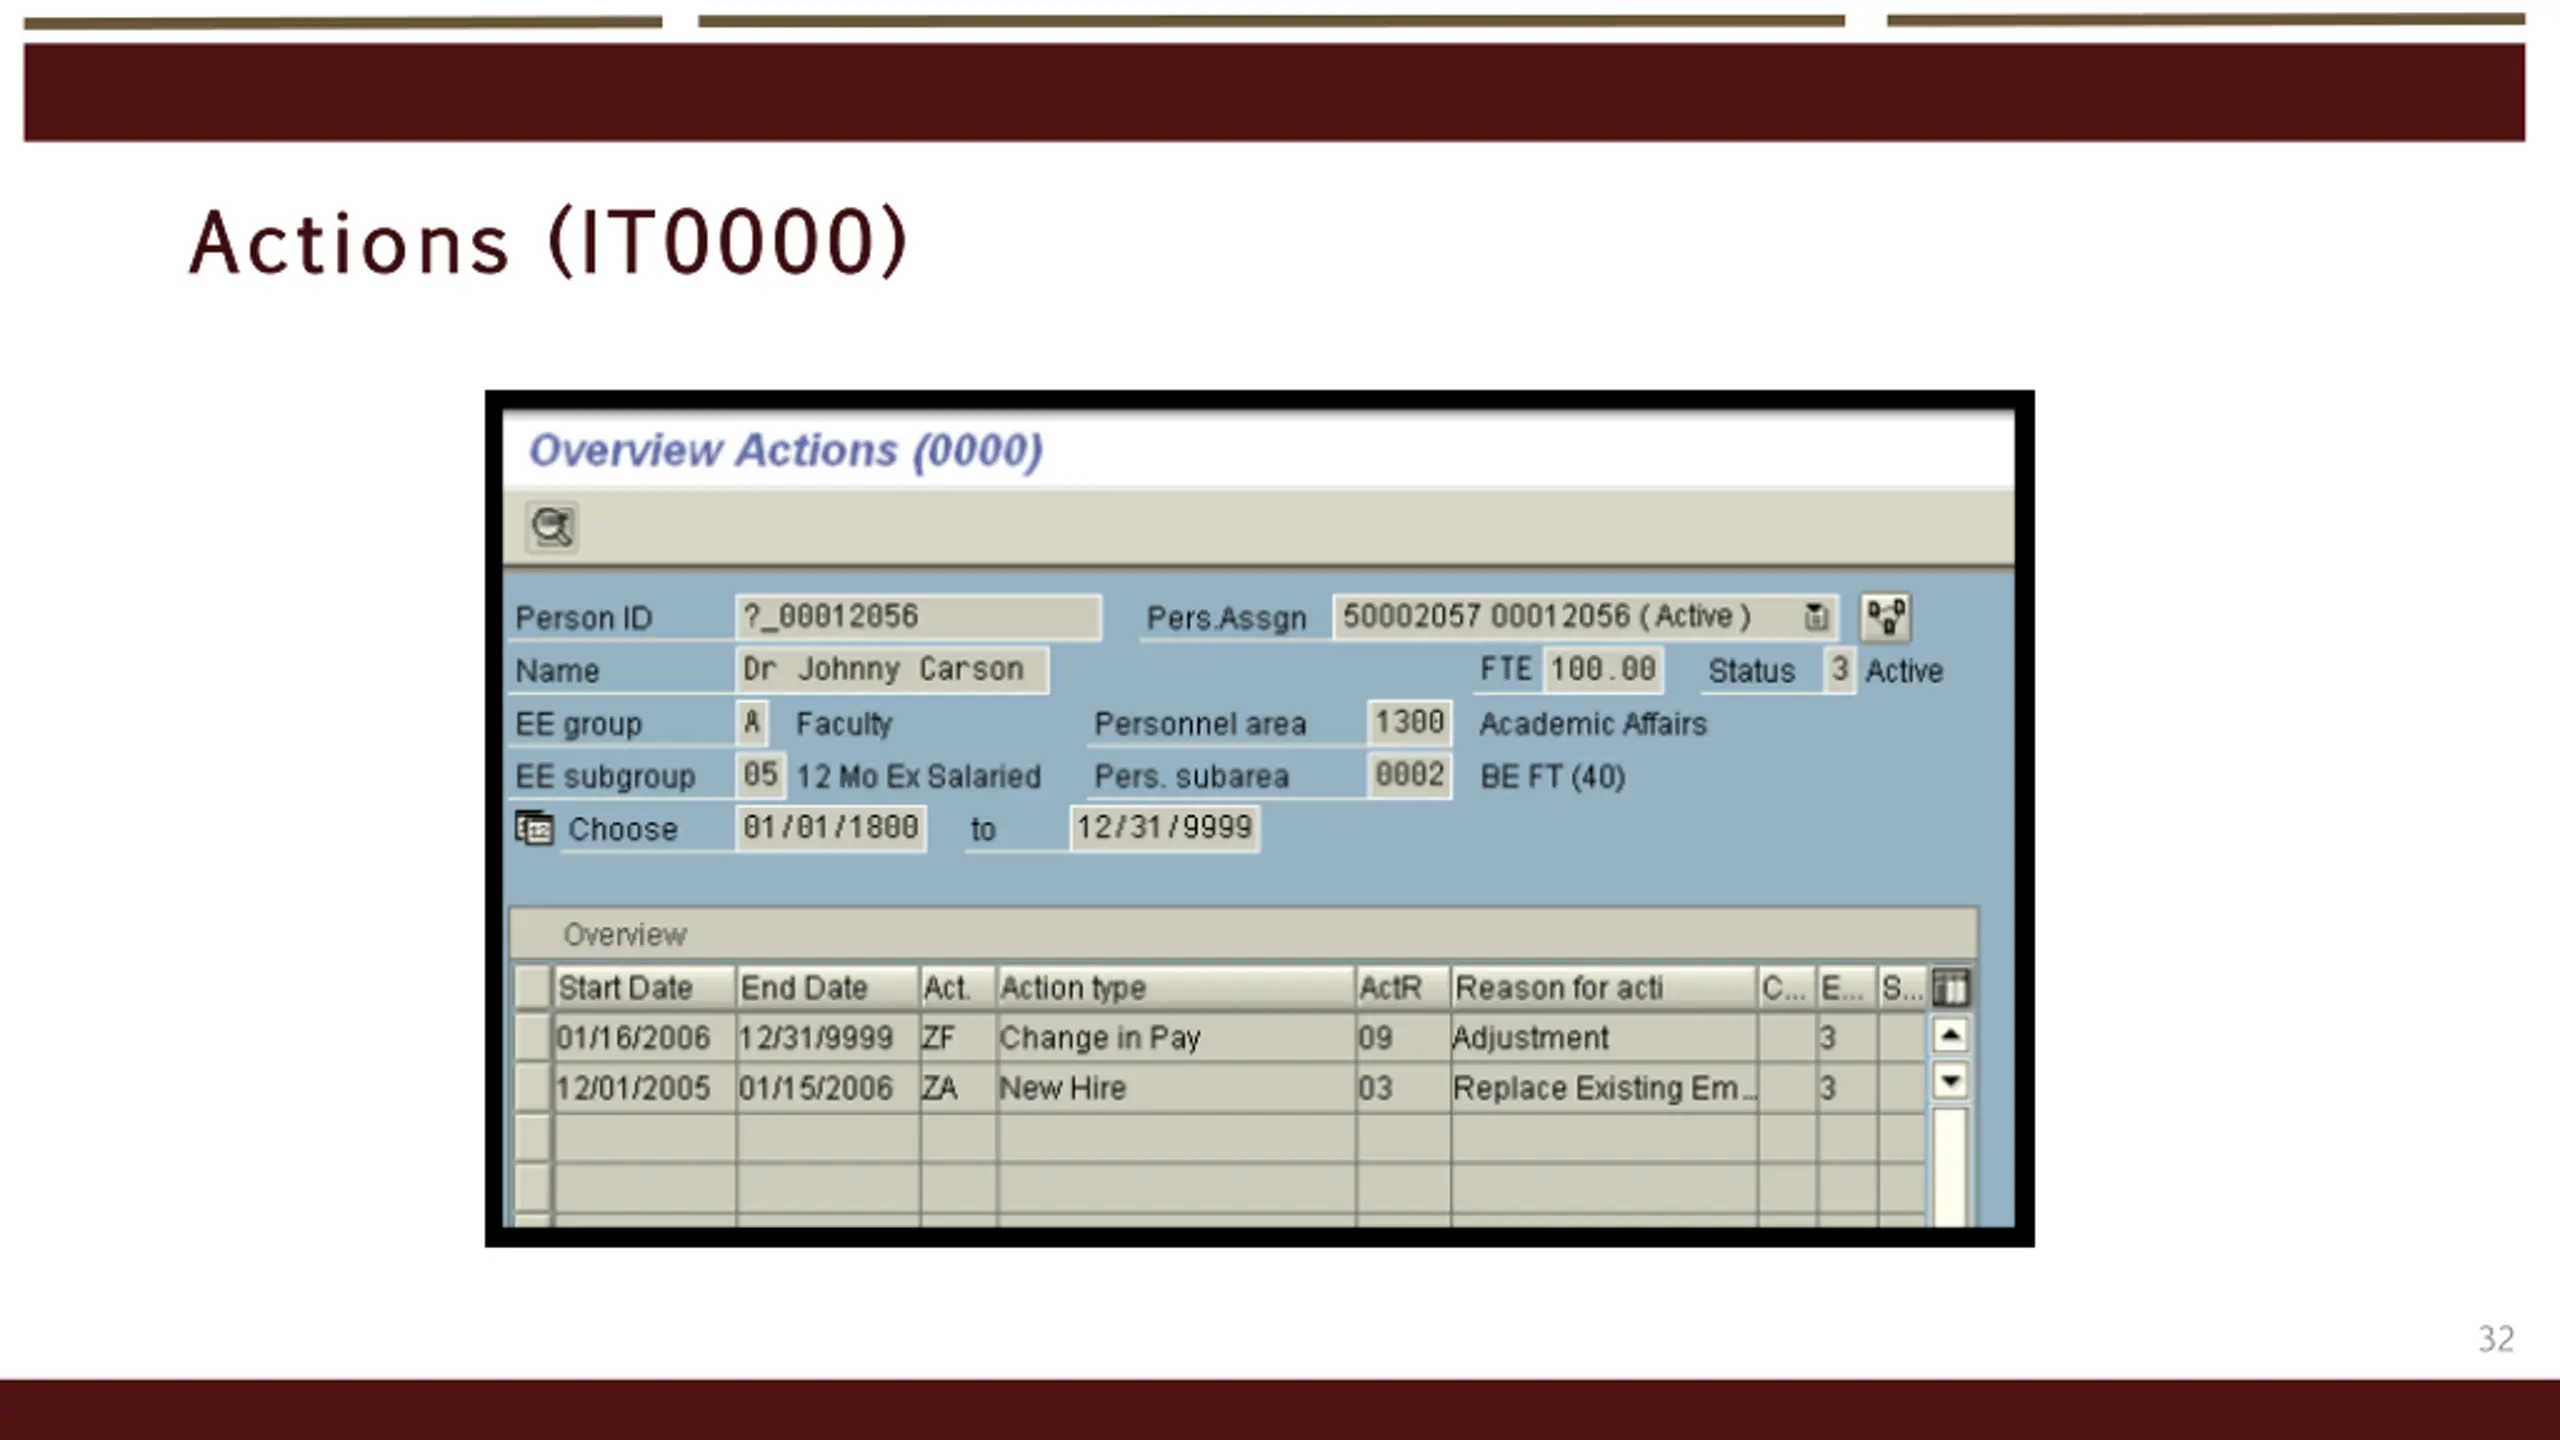
Task: Click the BE FT (40) text
Action: pos(1552,776)
